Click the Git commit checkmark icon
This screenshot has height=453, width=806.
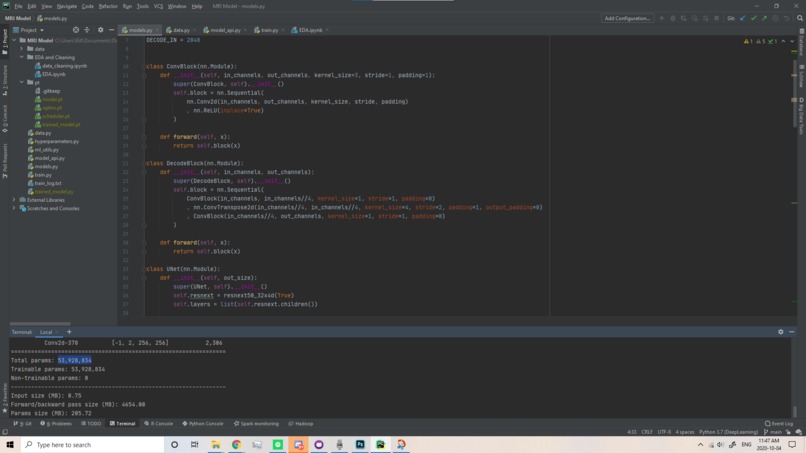point(754,18)
